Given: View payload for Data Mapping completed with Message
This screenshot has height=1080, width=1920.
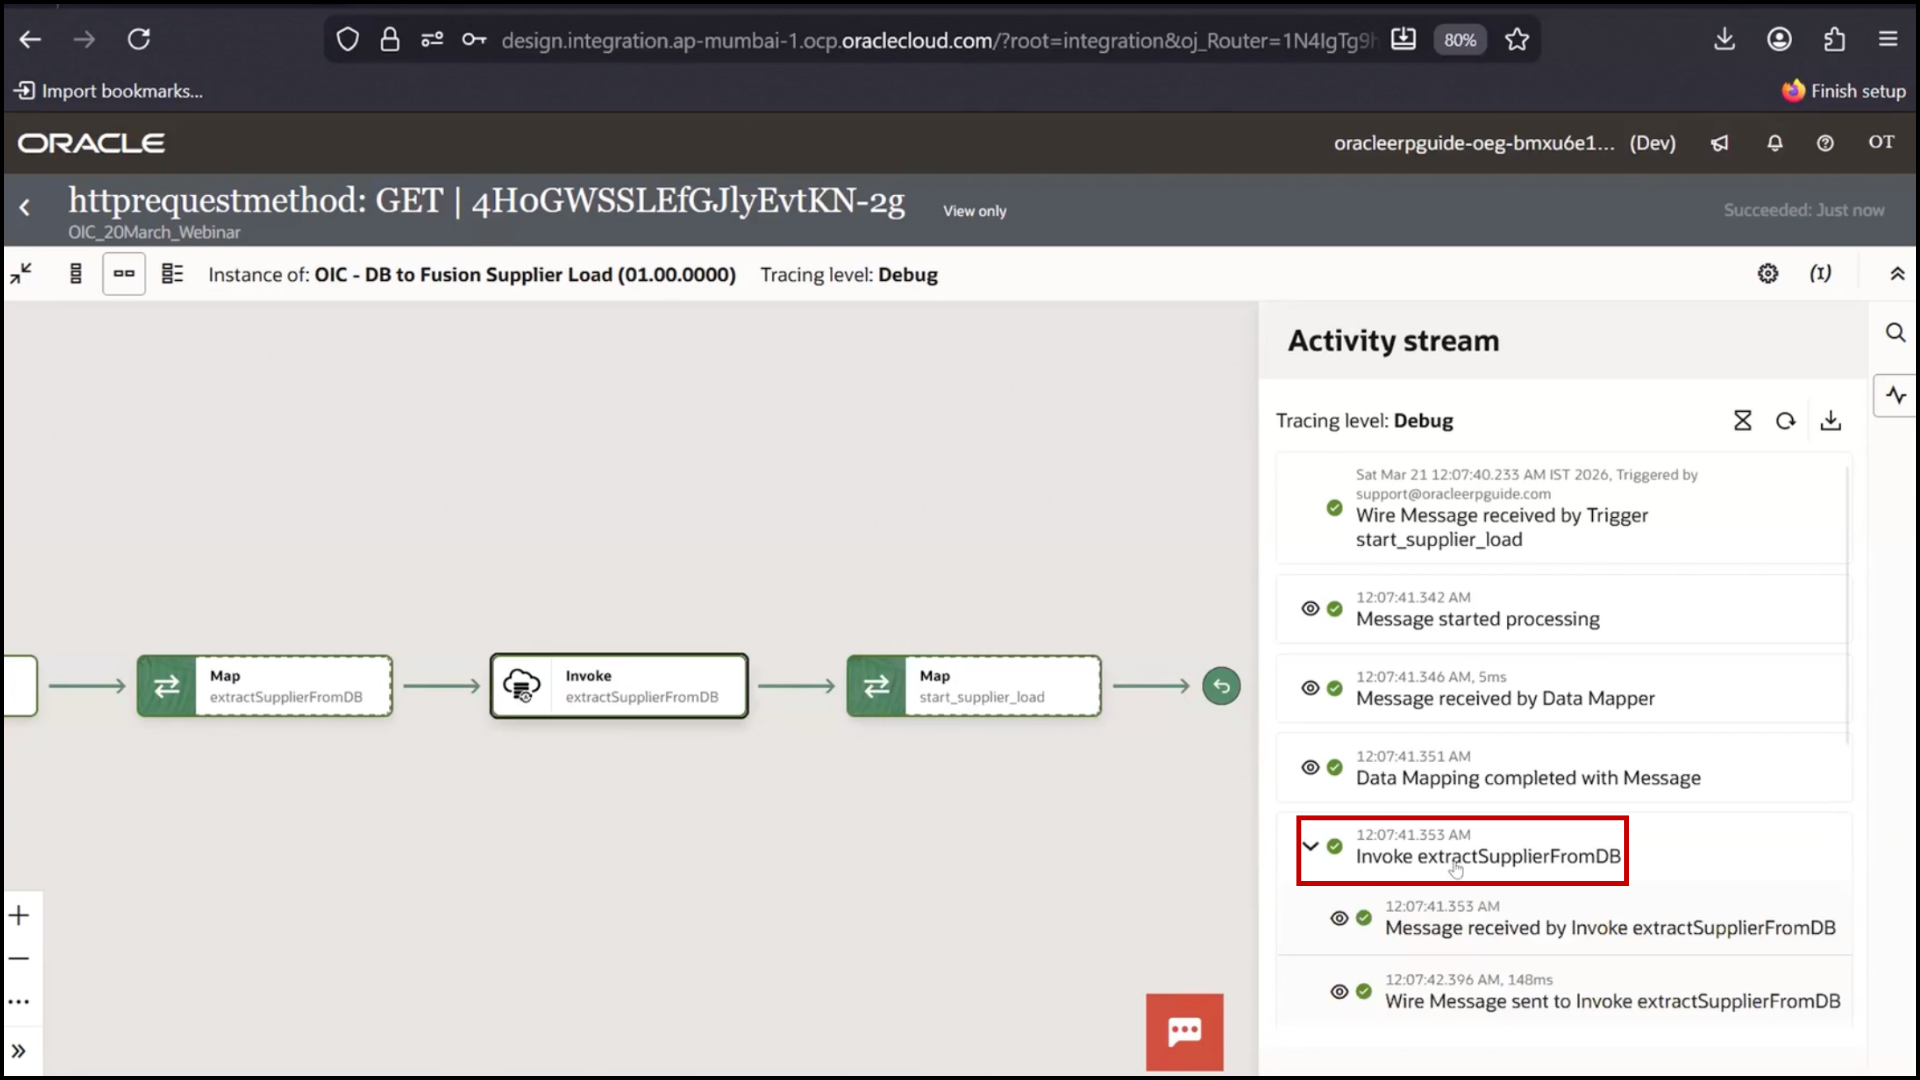Looking at the screenshot, I should tap(1310, 767).
